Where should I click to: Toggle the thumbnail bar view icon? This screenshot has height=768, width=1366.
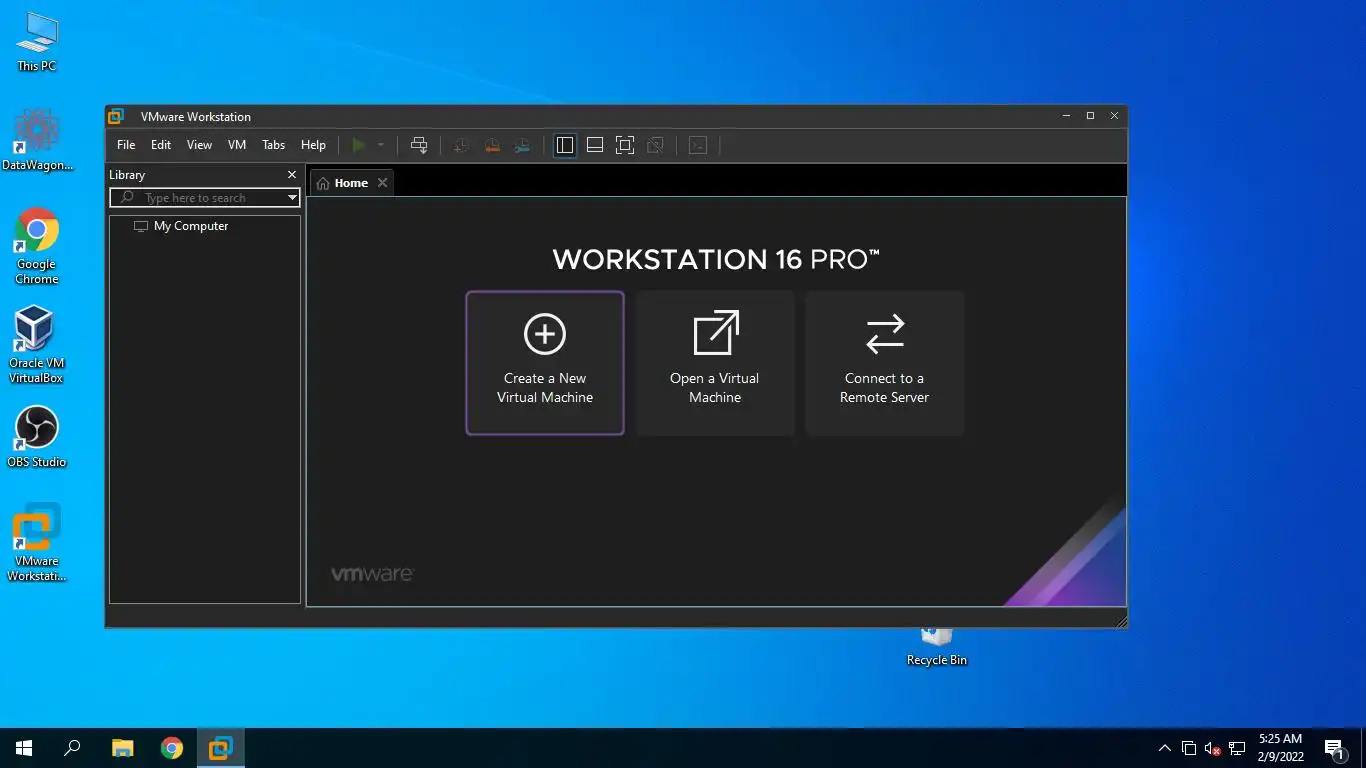[595, 145]
